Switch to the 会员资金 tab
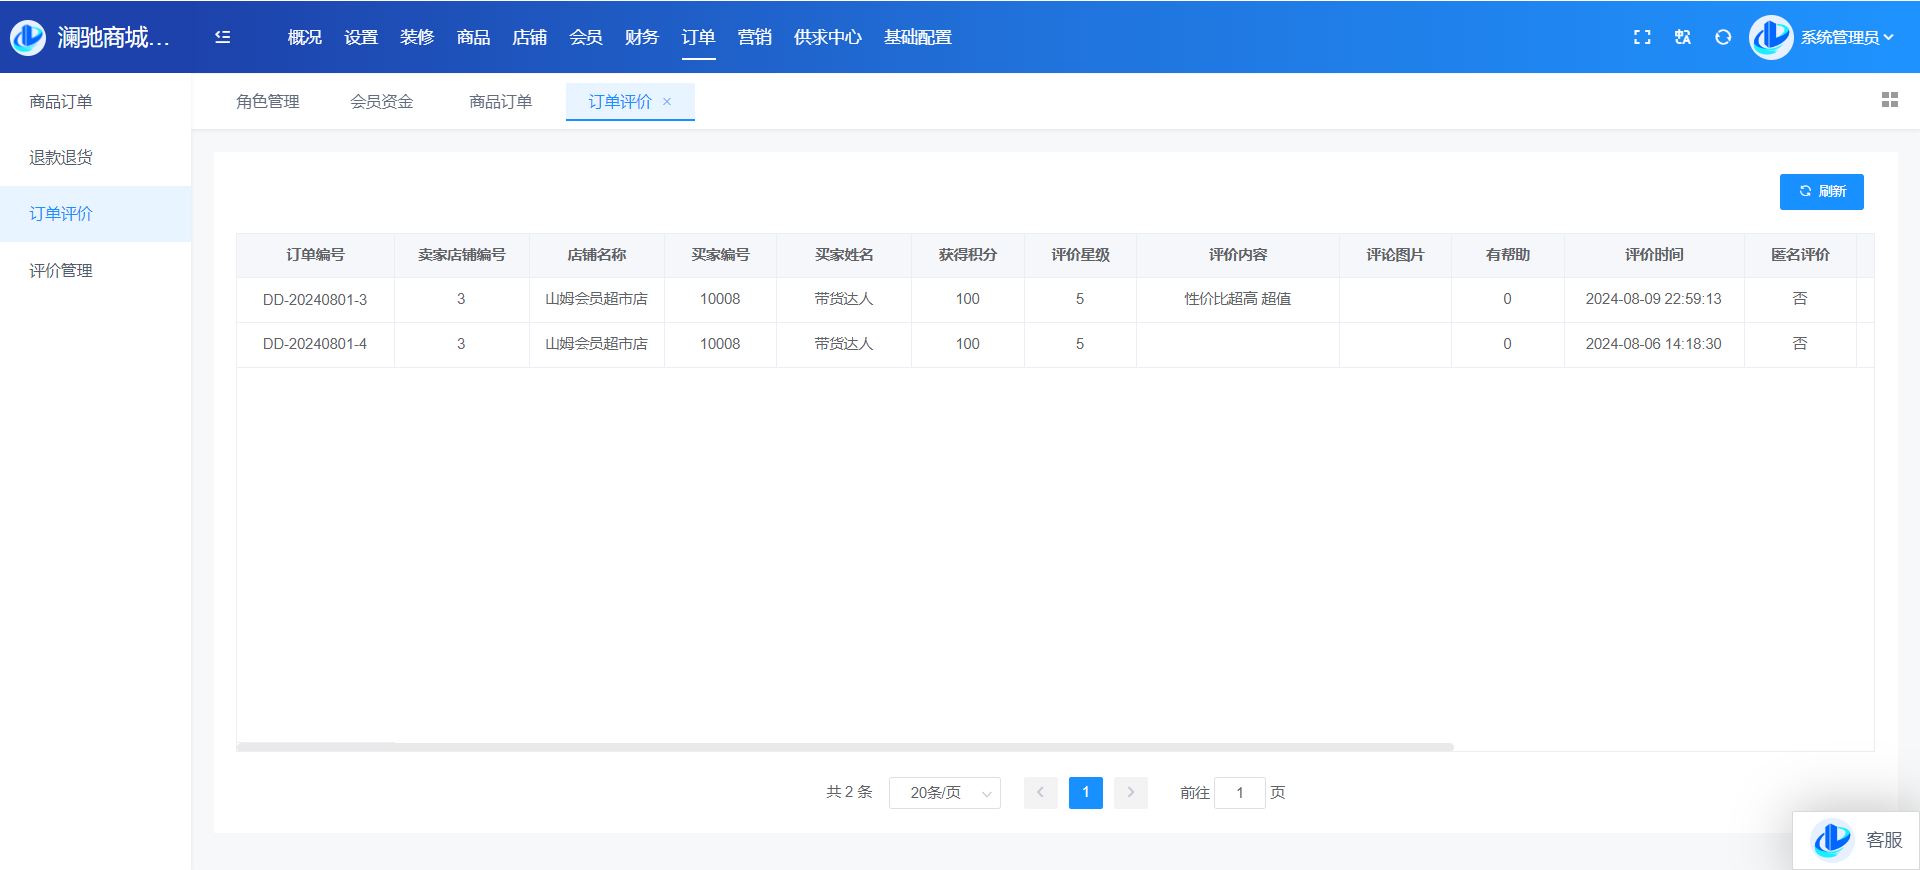The width and height of the screenshot is (1920, 870). click(x=381, y=102)
